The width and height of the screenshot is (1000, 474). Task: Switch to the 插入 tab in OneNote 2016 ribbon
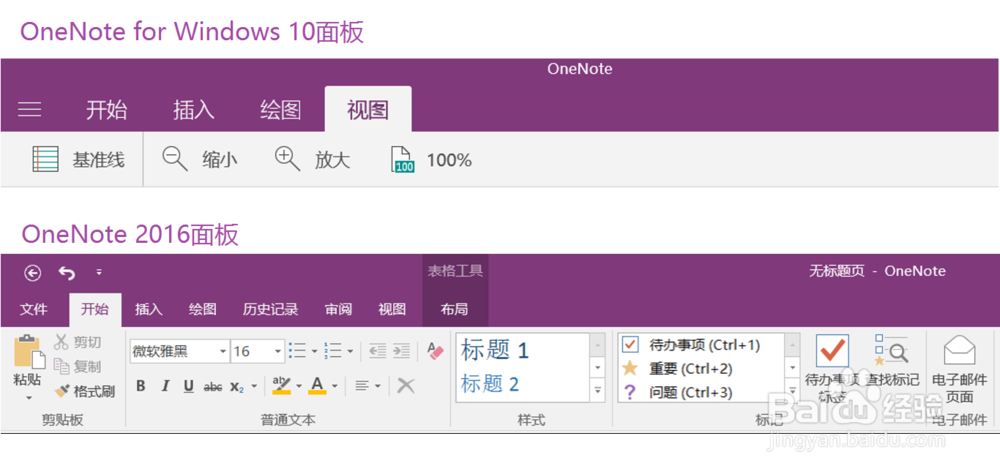149,309
